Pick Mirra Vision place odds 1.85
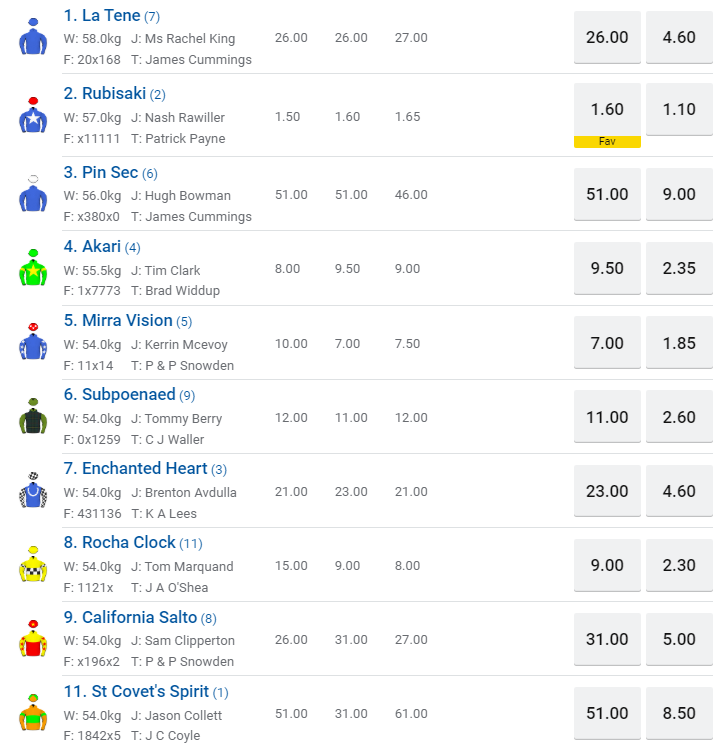The height and width of the screenshot is (750, 727). pos(679,343)
